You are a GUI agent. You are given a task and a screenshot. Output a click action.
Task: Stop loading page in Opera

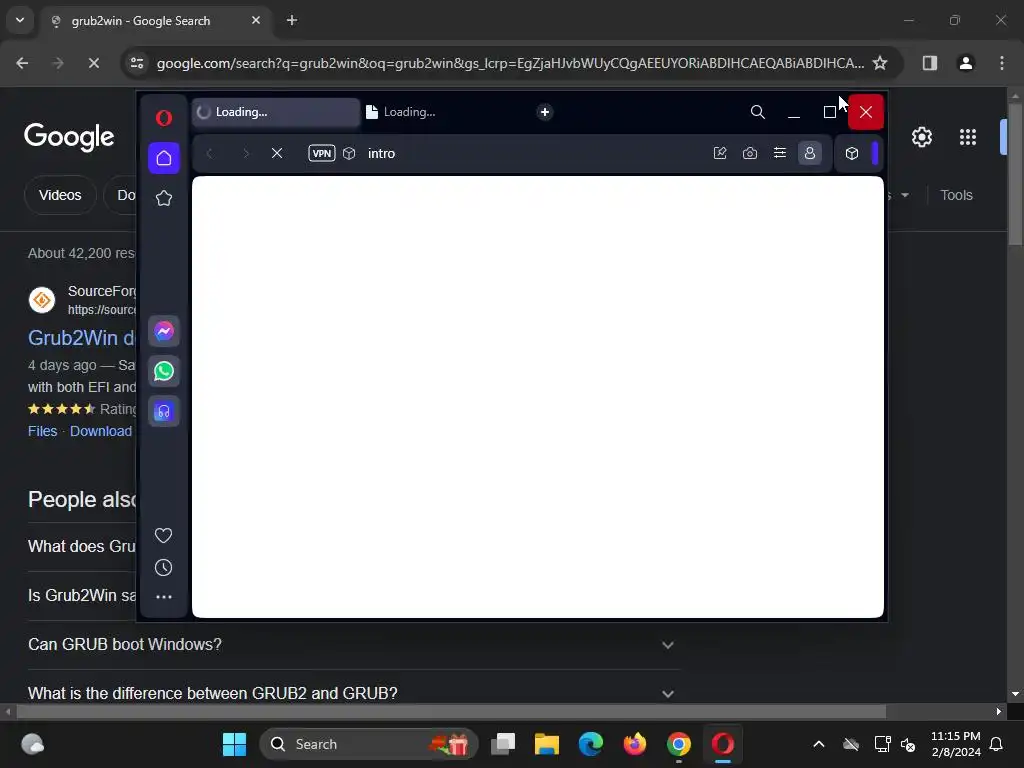[x=277, y=153]
